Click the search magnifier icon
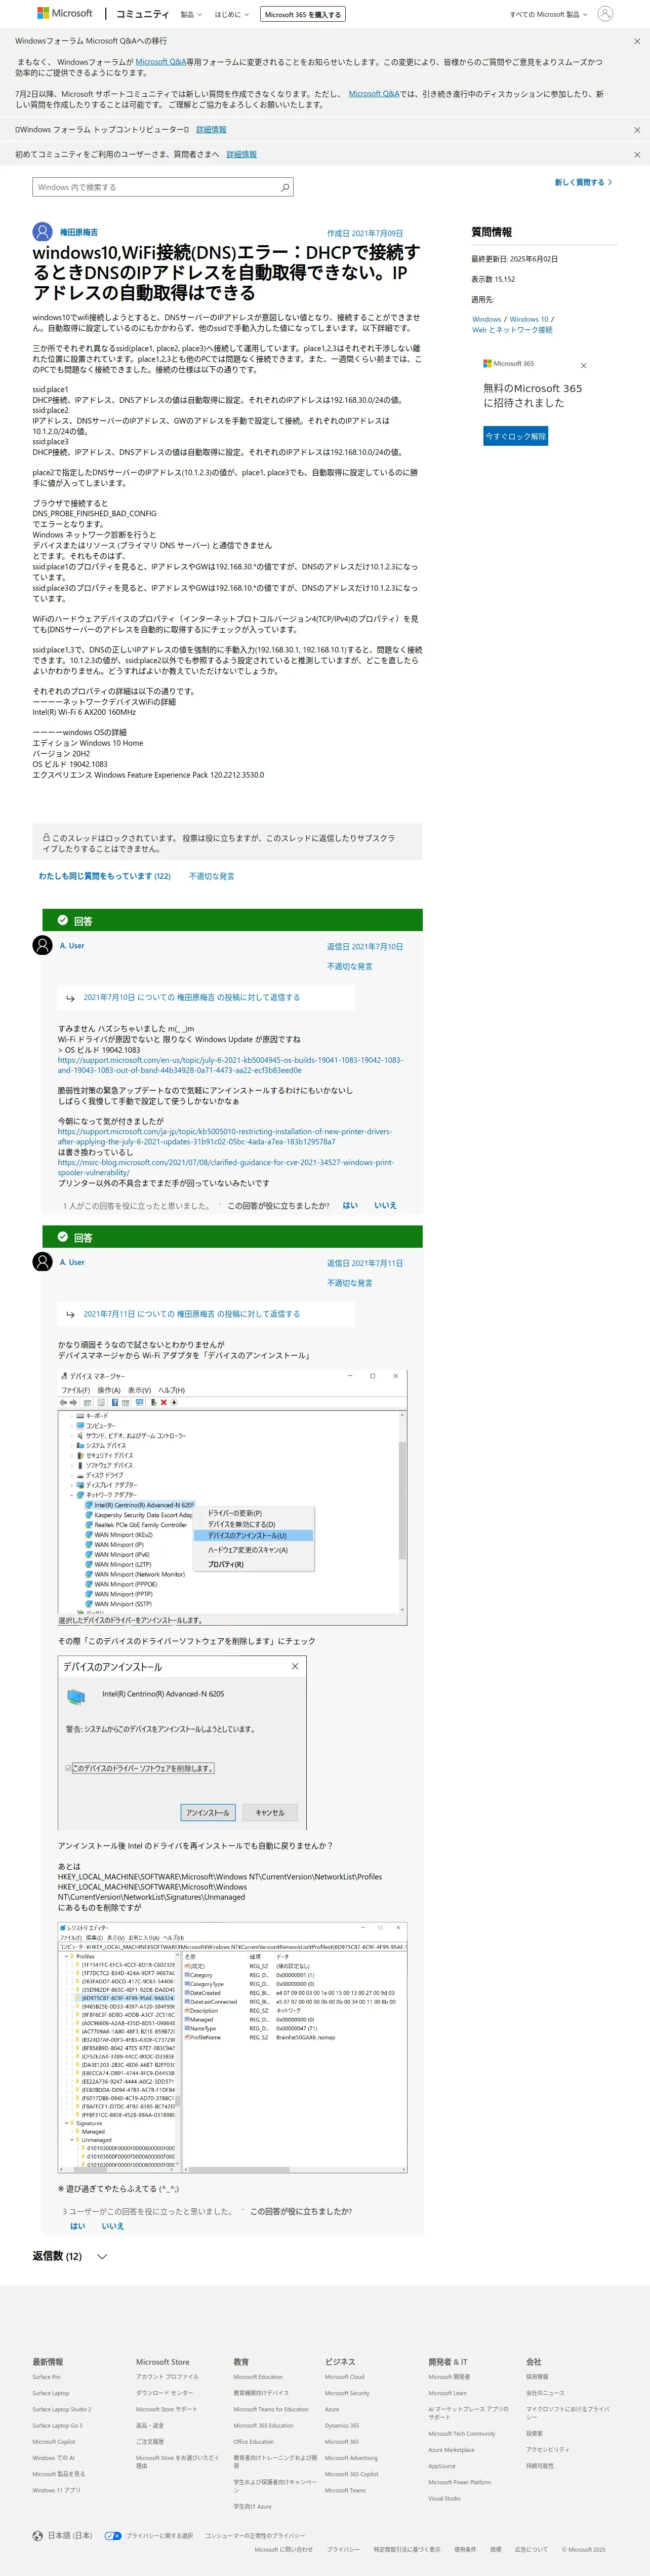 click(285, 187)
